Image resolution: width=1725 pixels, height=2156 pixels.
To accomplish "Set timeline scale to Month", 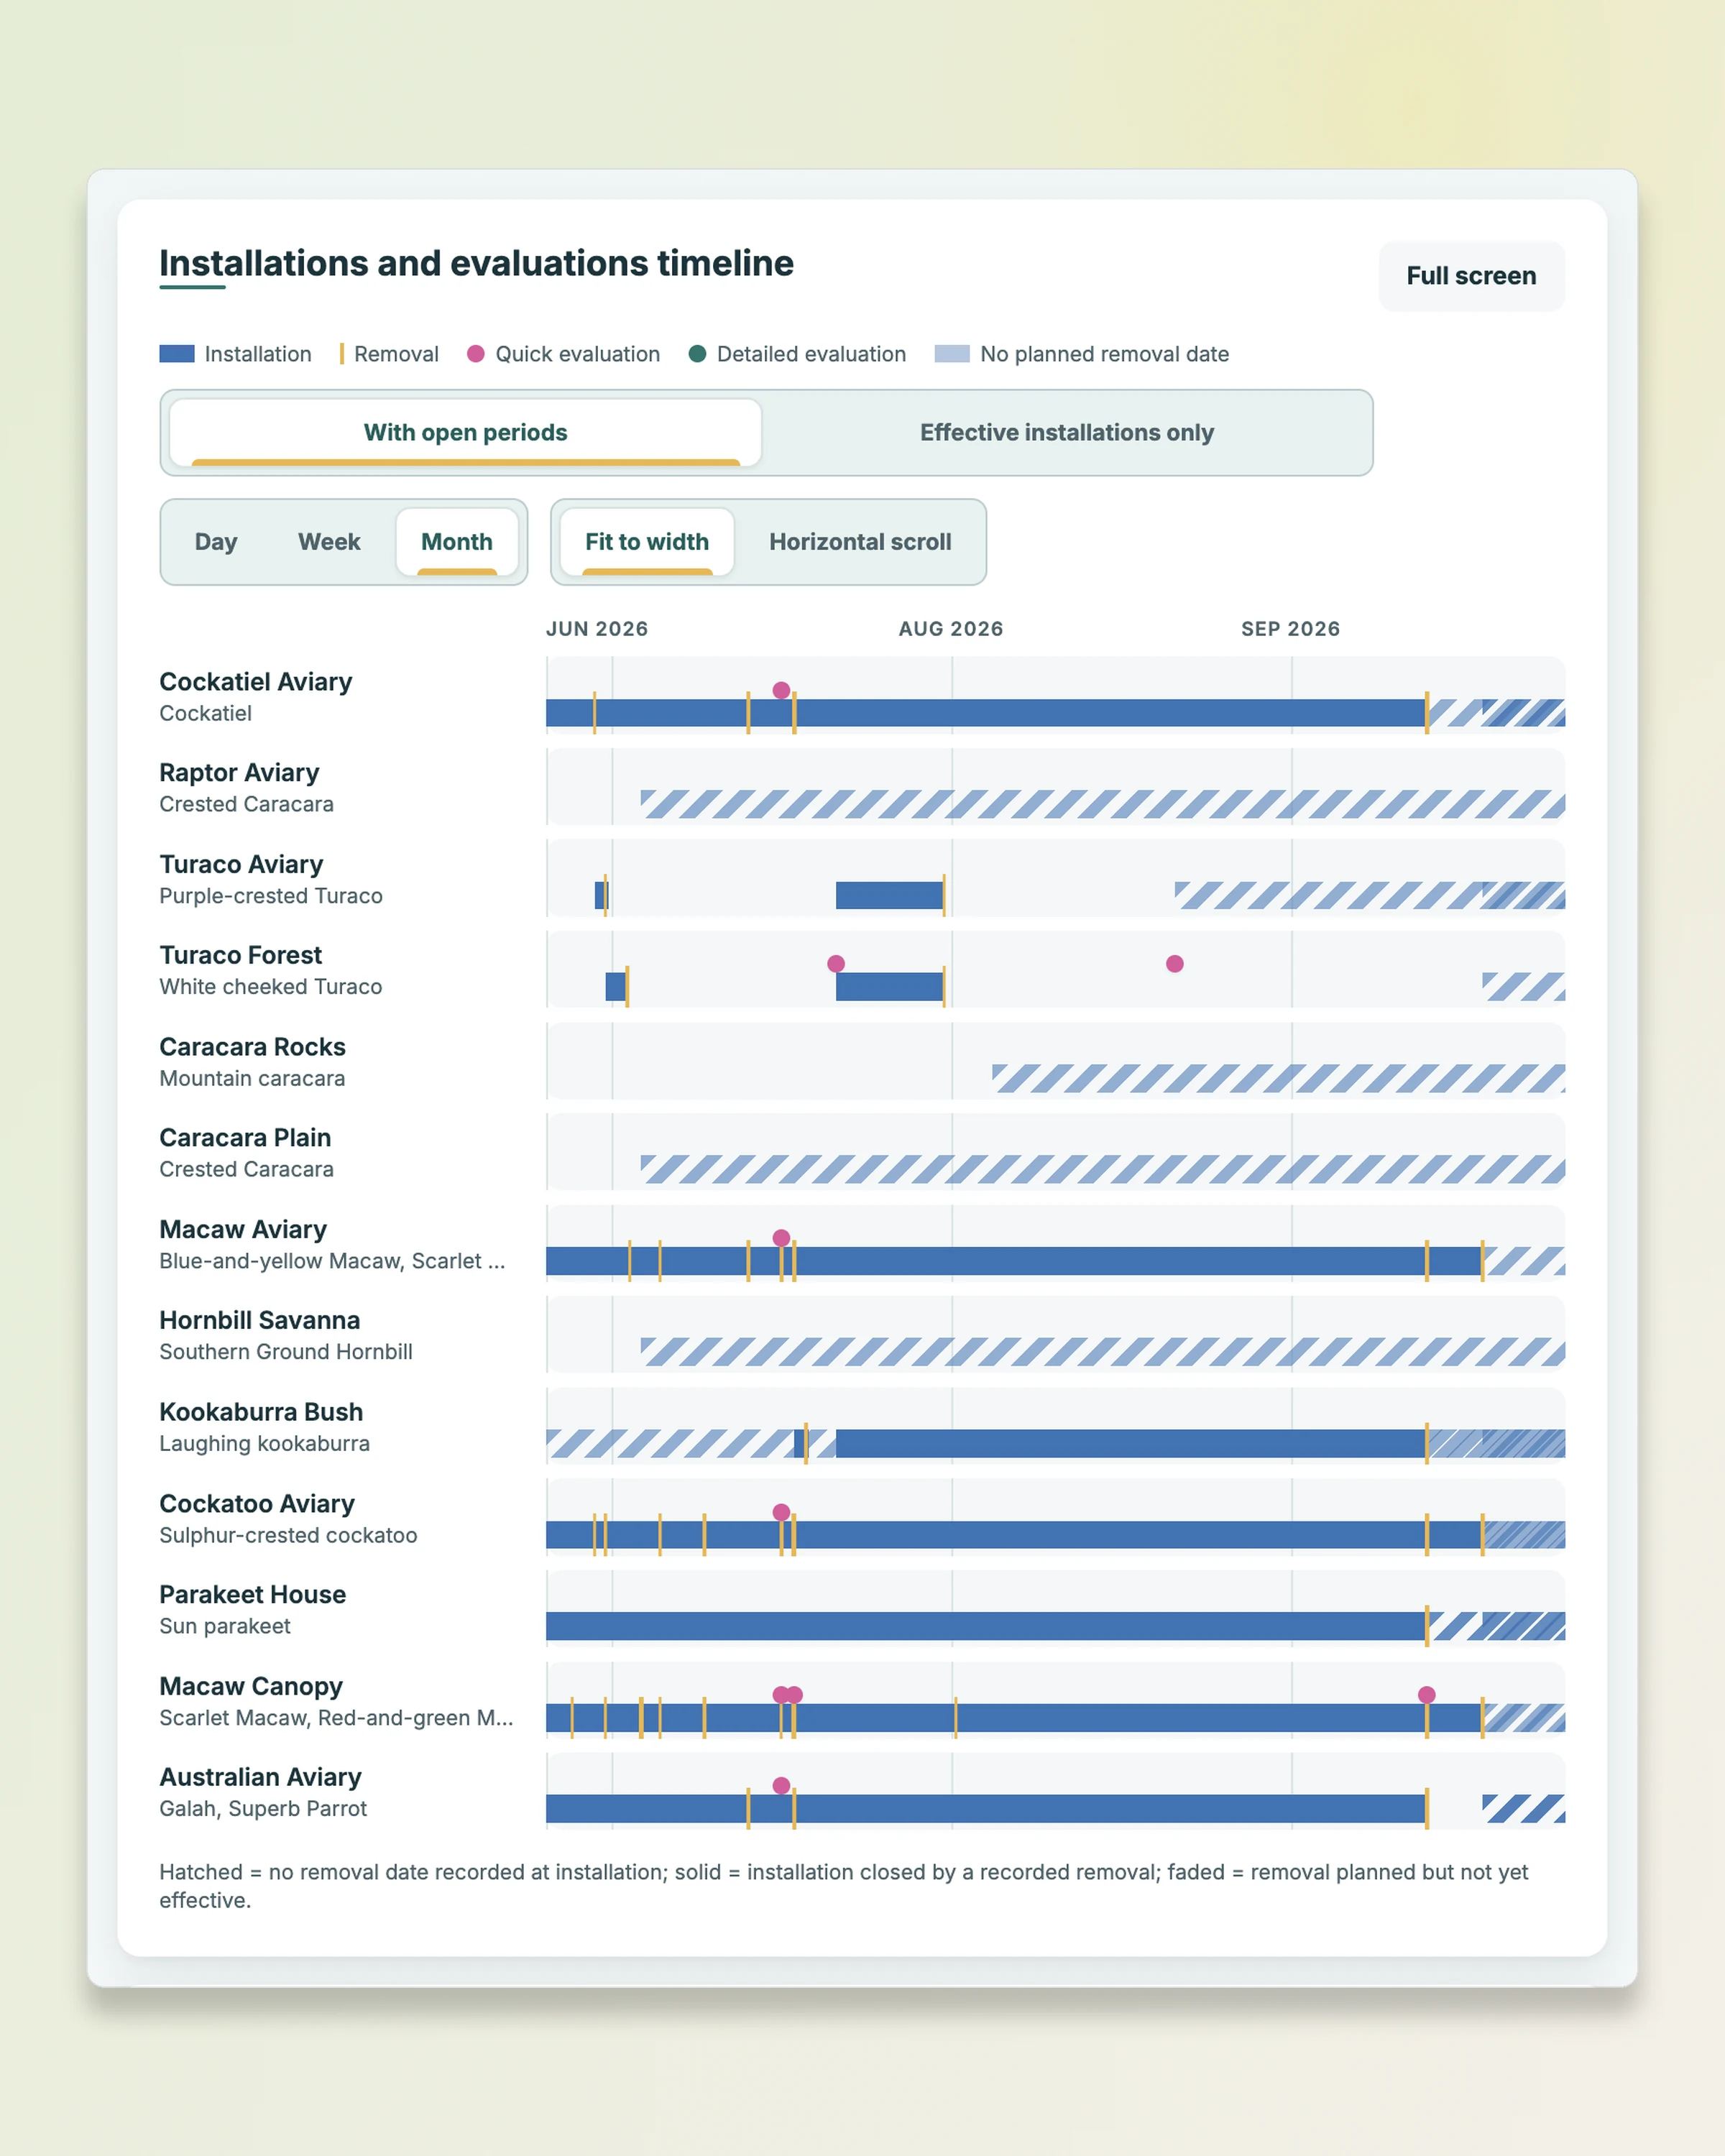I will click(457, 542).
